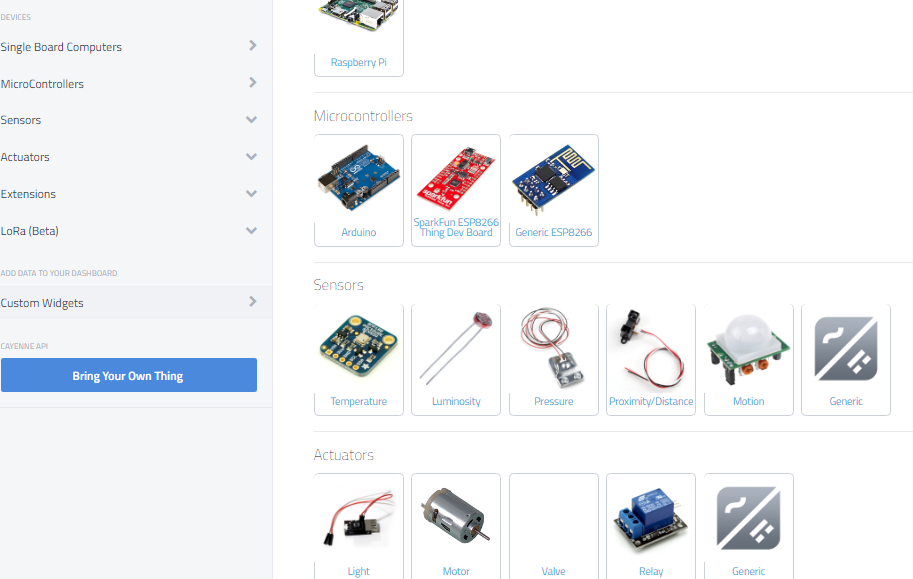Open LoRa (Beta) sidebar item

pyautogui.click(x=29, y=231)
